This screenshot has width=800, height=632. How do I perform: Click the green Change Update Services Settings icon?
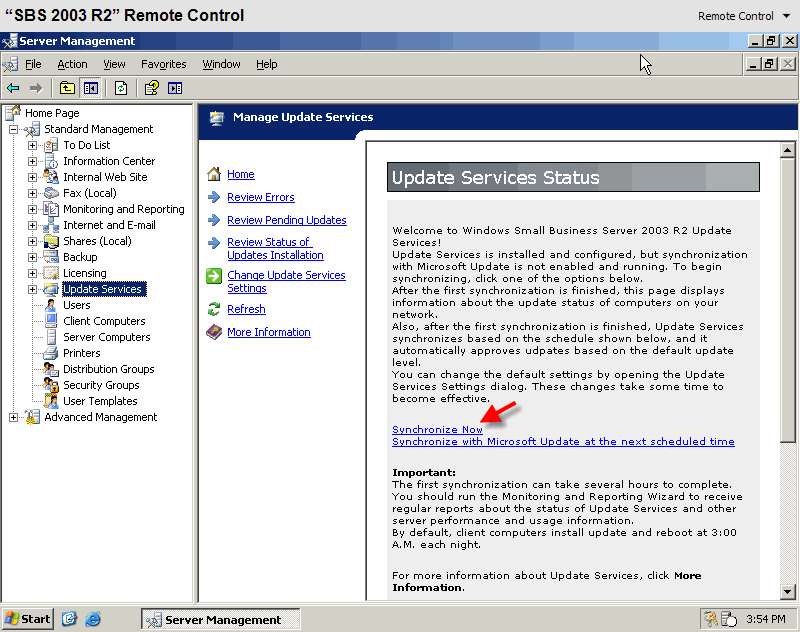214,276
